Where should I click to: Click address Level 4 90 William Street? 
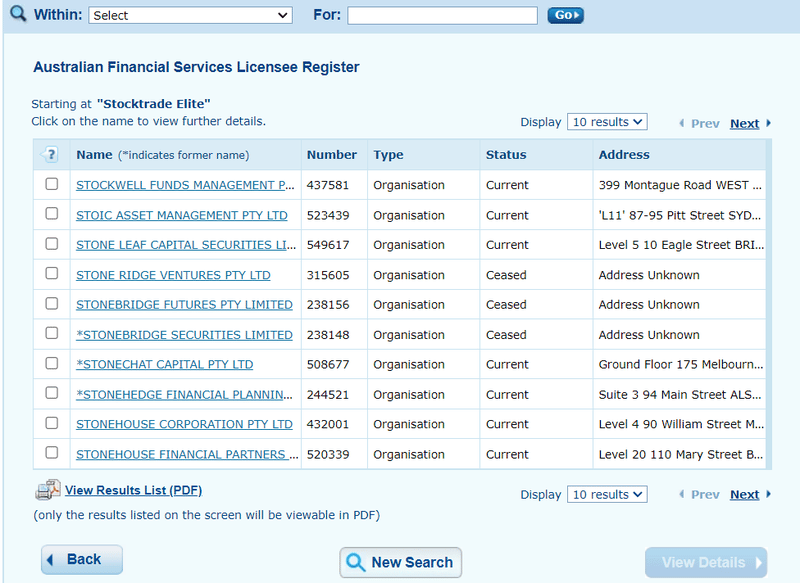681,424
